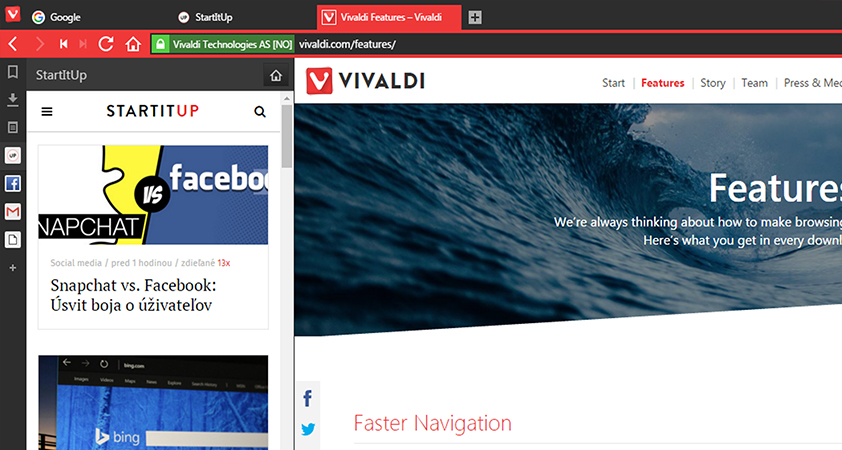The height and width of the screenshot is (450, 842).
Task: Open the Vivaldi main menu icon
Action: [x=12, y=14]
